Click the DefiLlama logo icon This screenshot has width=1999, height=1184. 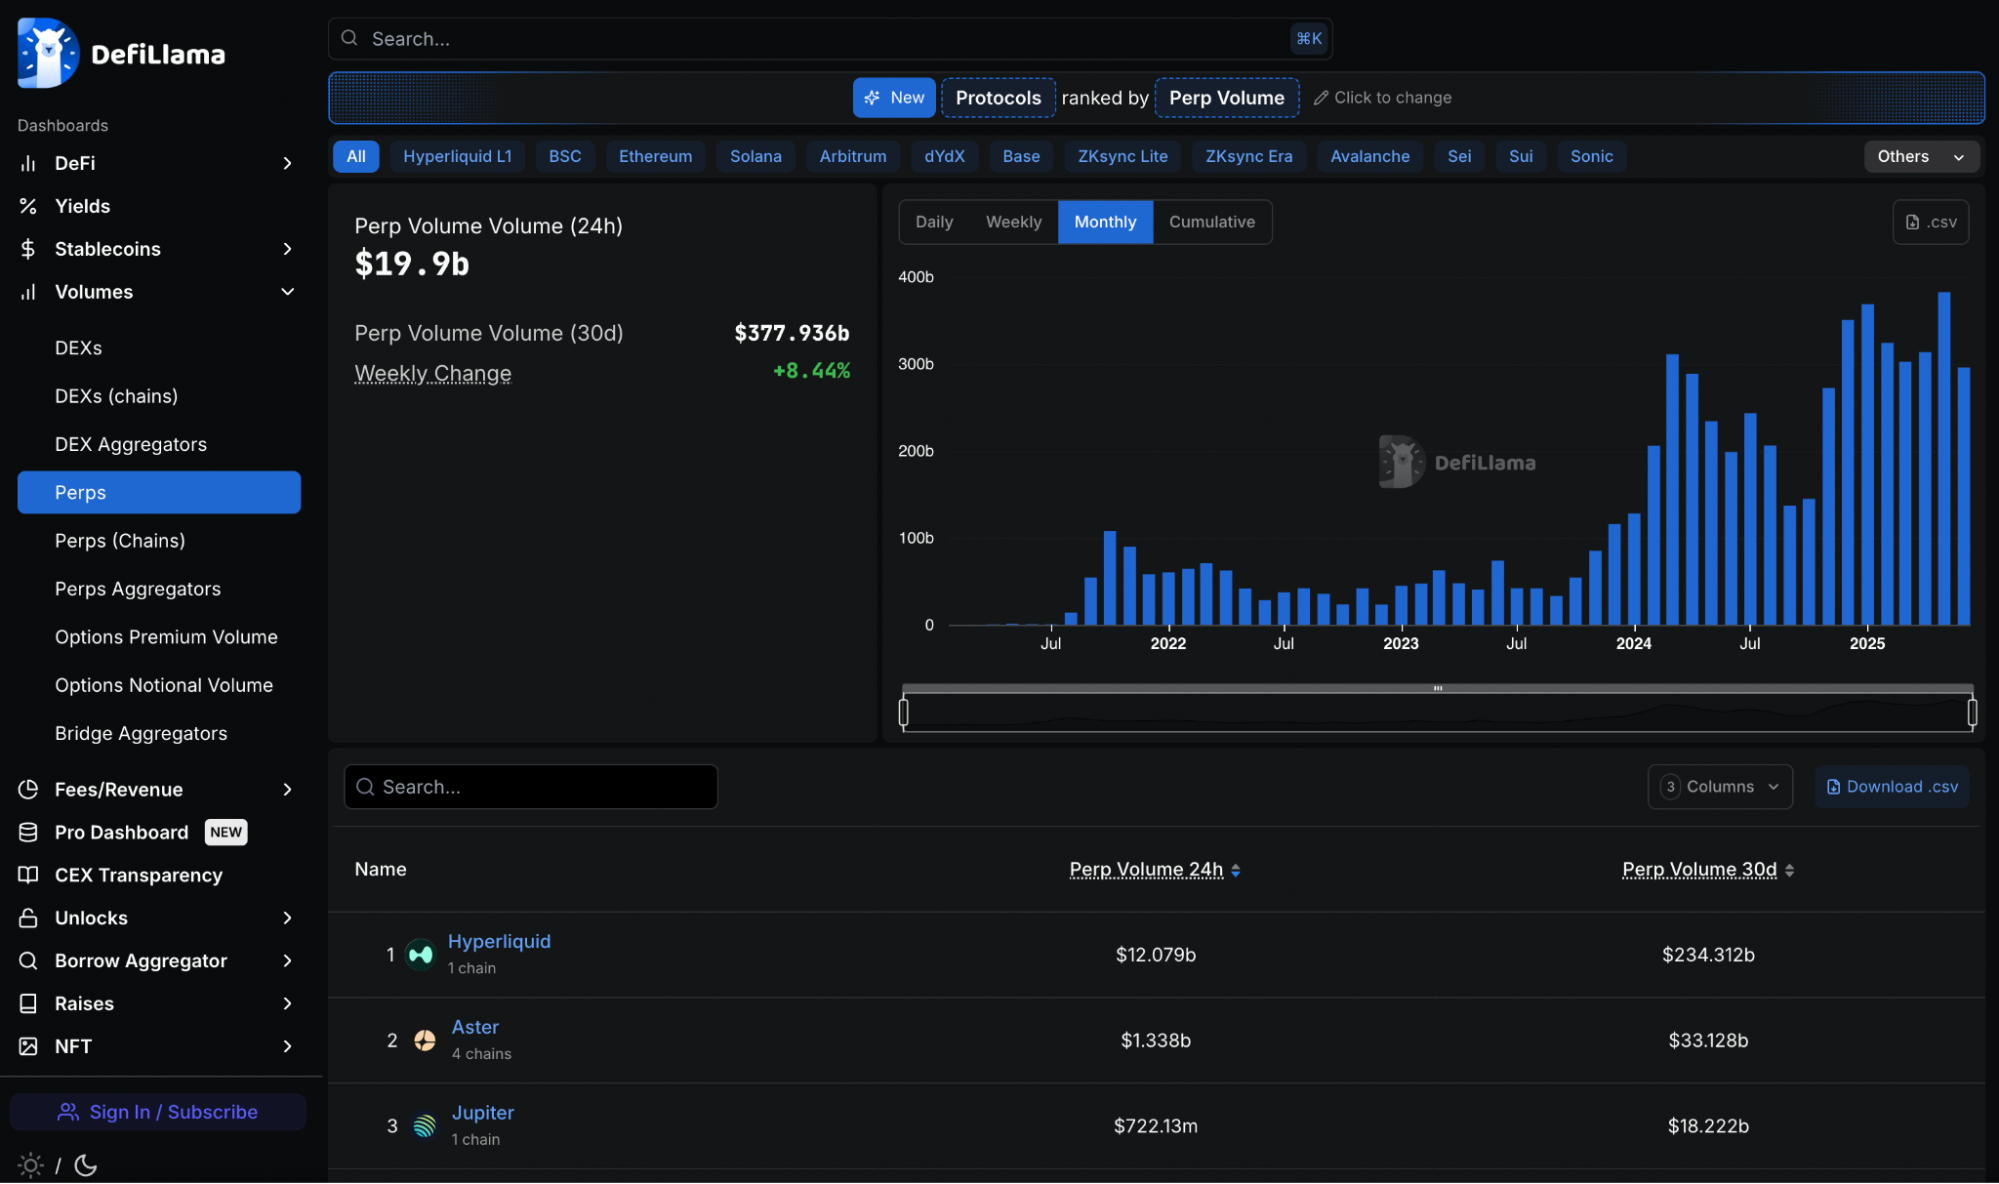click(48, 53)
